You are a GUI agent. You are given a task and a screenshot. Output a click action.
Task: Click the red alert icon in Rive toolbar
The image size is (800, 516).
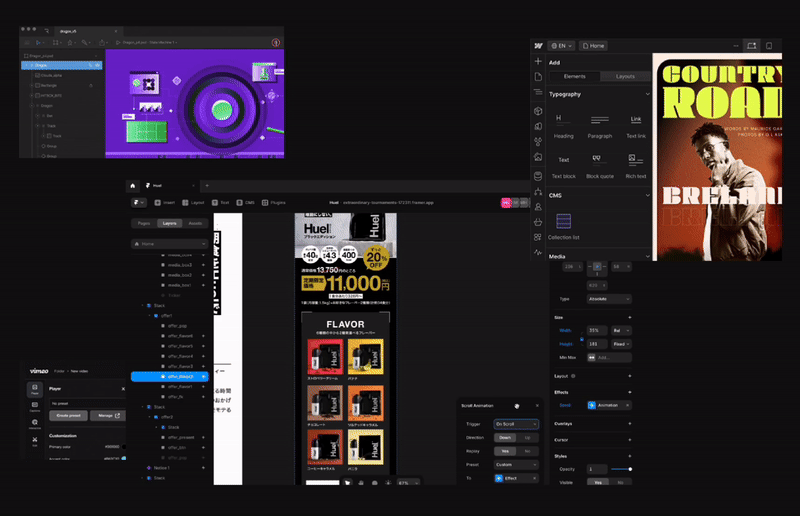tap(276, 42)
